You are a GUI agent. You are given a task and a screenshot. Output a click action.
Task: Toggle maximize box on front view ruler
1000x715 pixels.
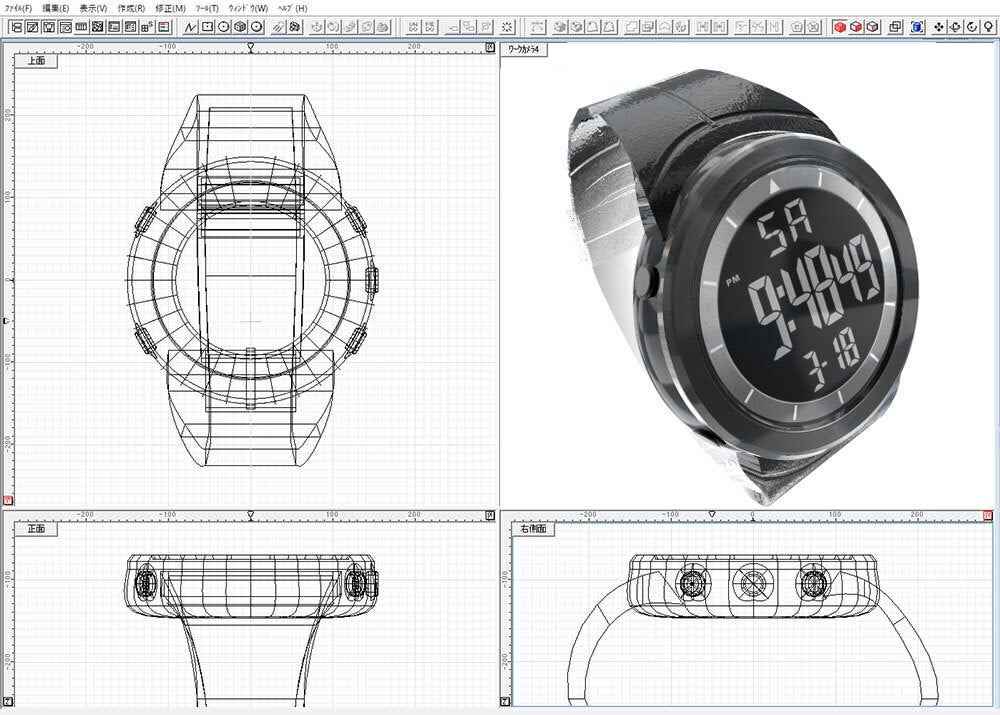point(489,516)
